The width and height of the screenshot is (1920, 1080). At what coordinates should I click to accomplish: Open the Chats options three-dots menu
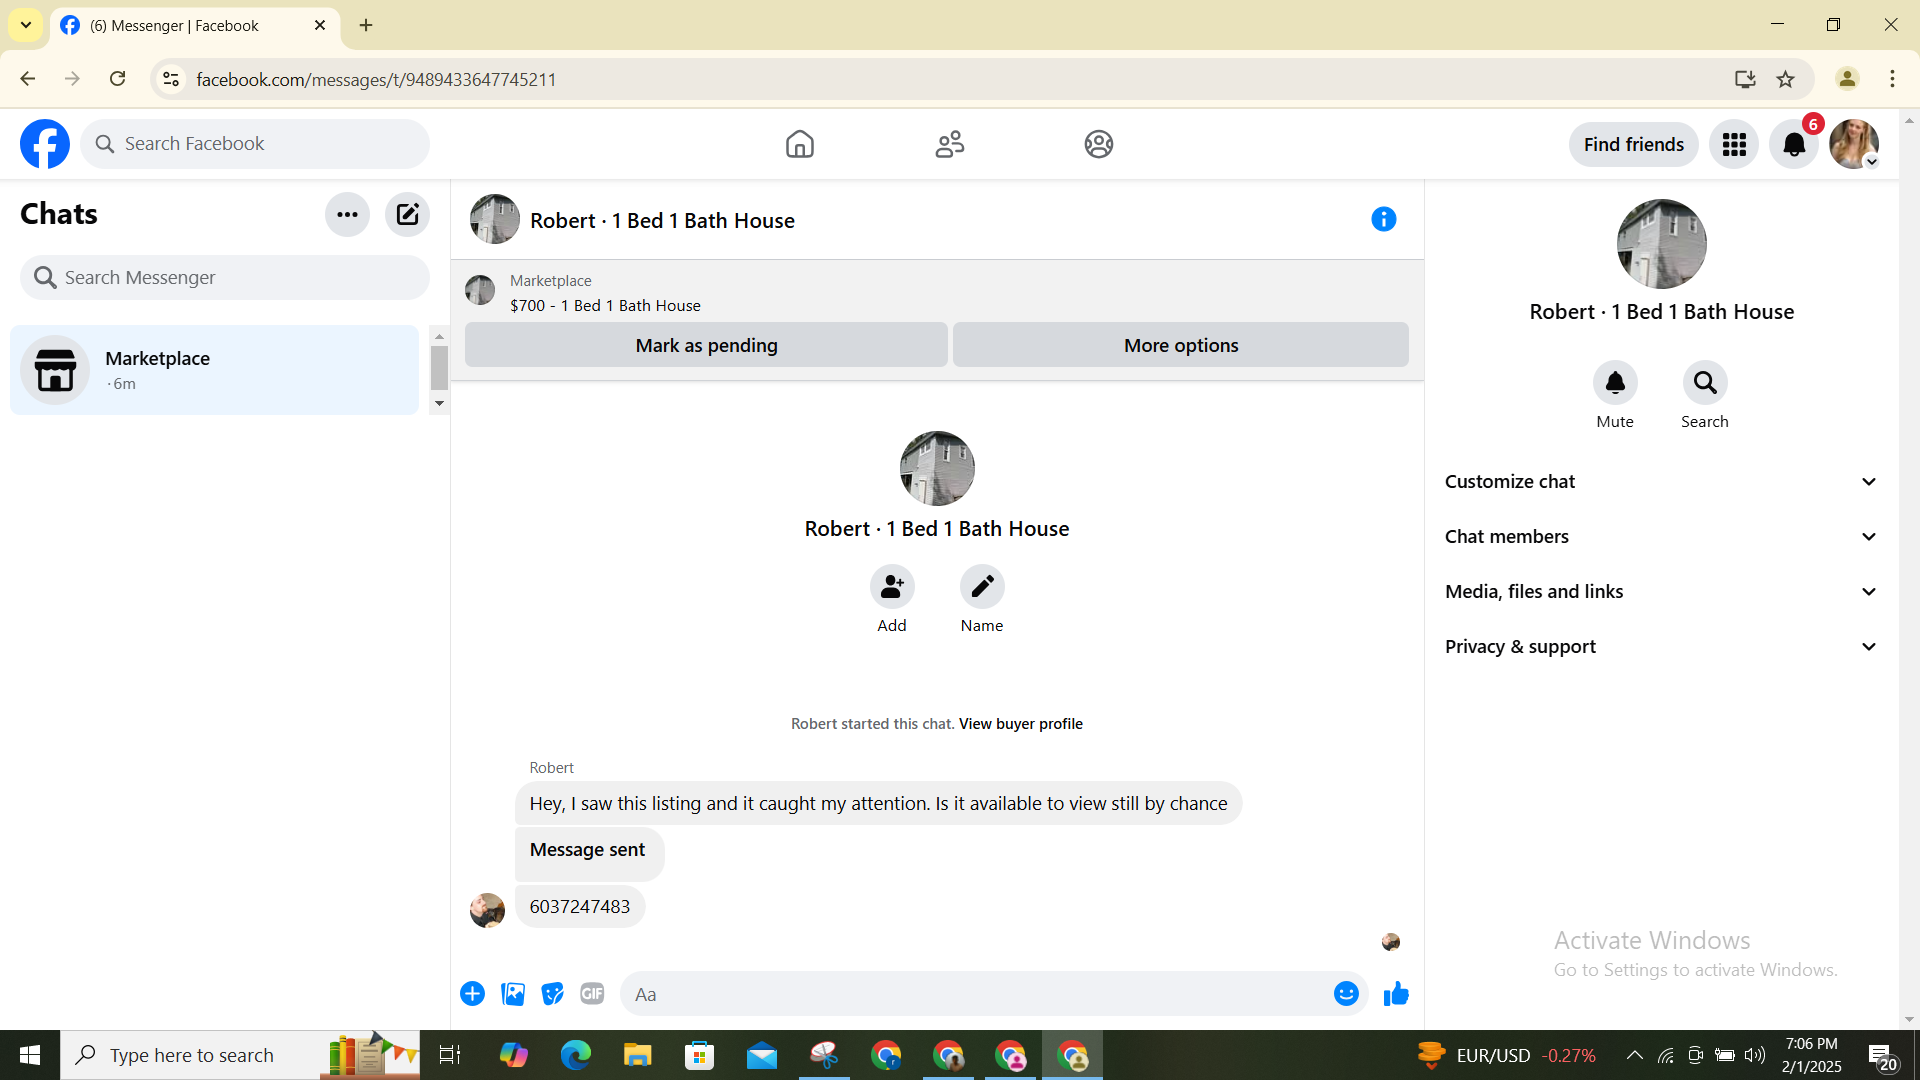[x=347, y=214]
